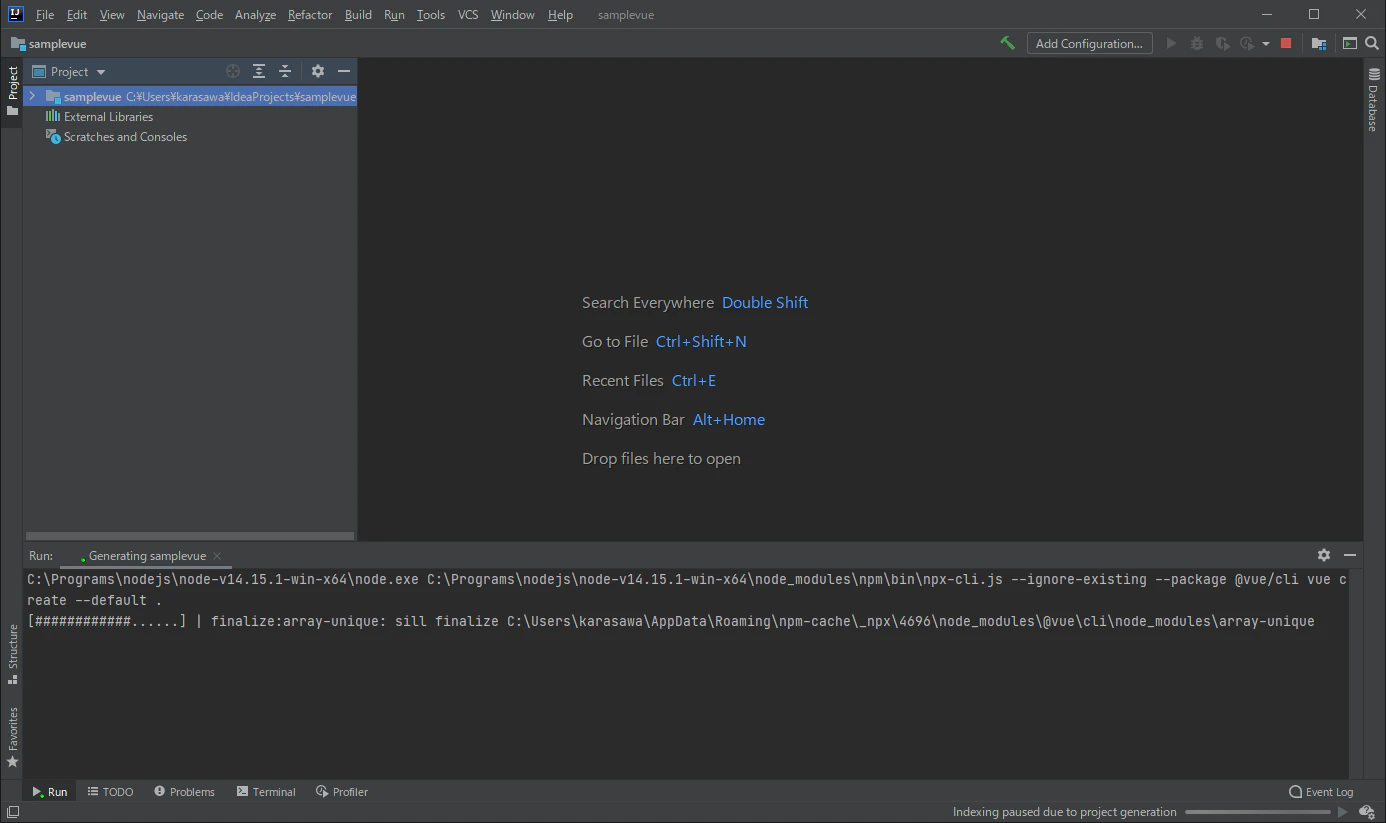Click the indexing progress bar in status bar
This screenshot has width=1386, height=823.
pos(1256,812)
